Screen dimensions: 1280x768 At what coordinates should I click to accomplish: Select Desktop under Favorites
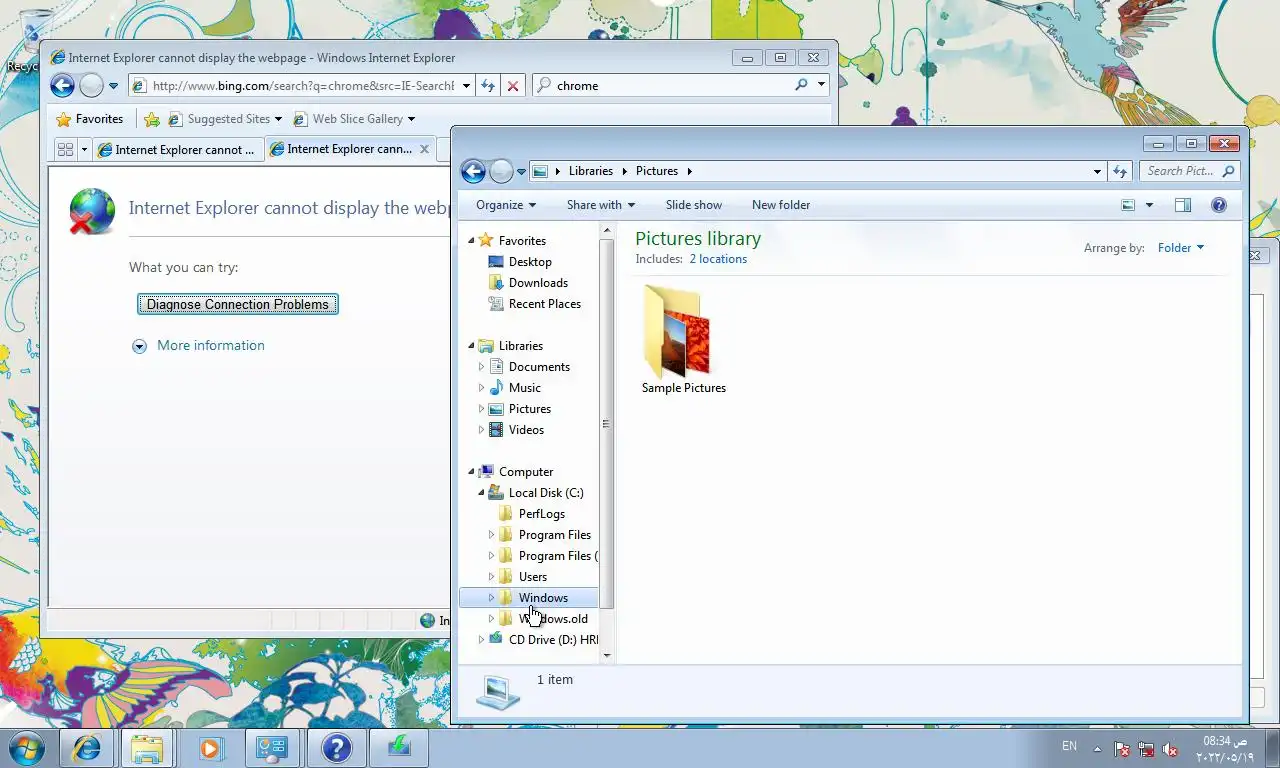click(x=530, y=262)
